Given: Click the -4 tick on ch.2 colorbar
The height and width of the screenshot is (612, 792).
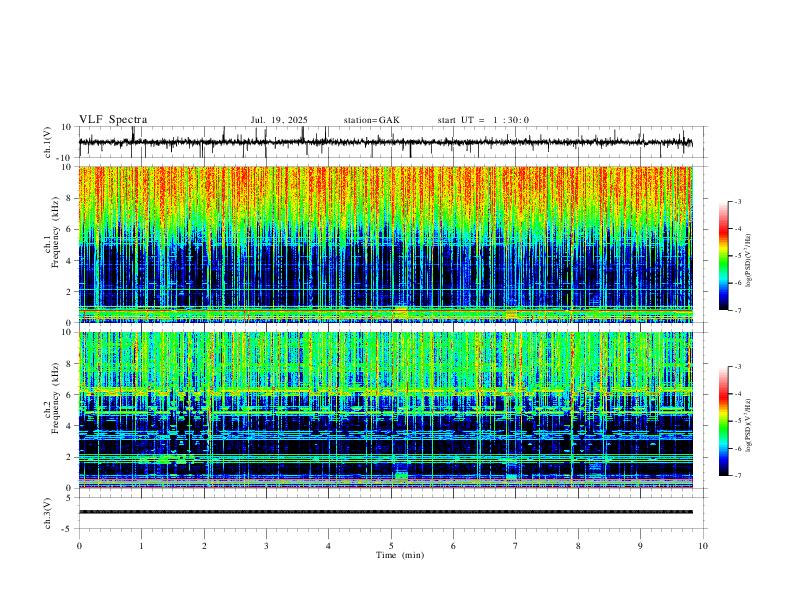Looking at the screenshot, I should pos(737,394).
